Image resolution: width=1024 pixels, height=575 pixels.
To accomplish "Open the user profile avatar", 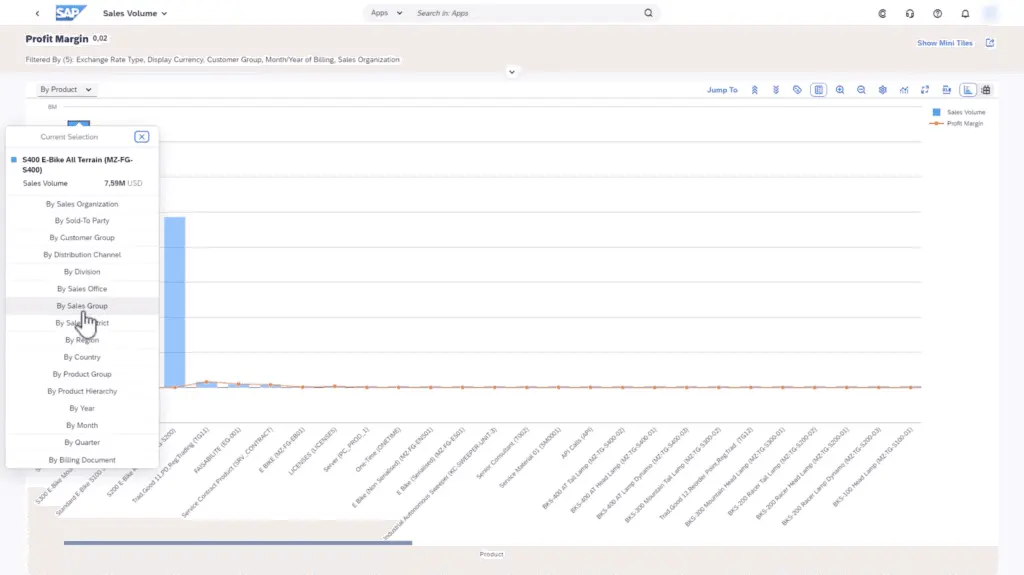I will pos(991,13).
